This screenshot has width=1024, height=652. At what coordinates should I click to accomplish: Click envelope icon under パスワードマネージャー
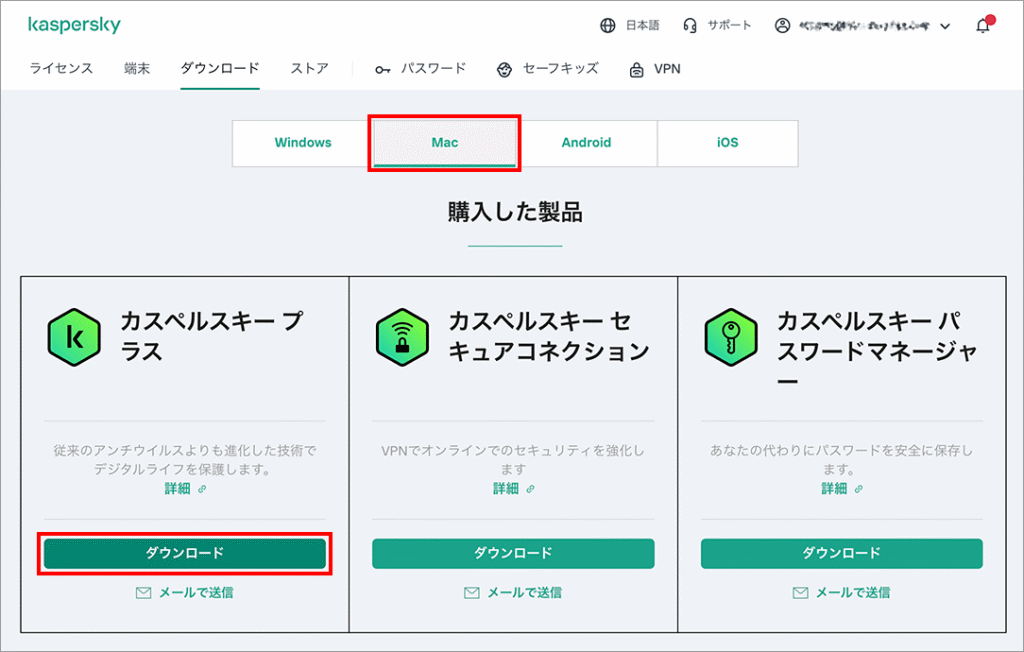800,593
